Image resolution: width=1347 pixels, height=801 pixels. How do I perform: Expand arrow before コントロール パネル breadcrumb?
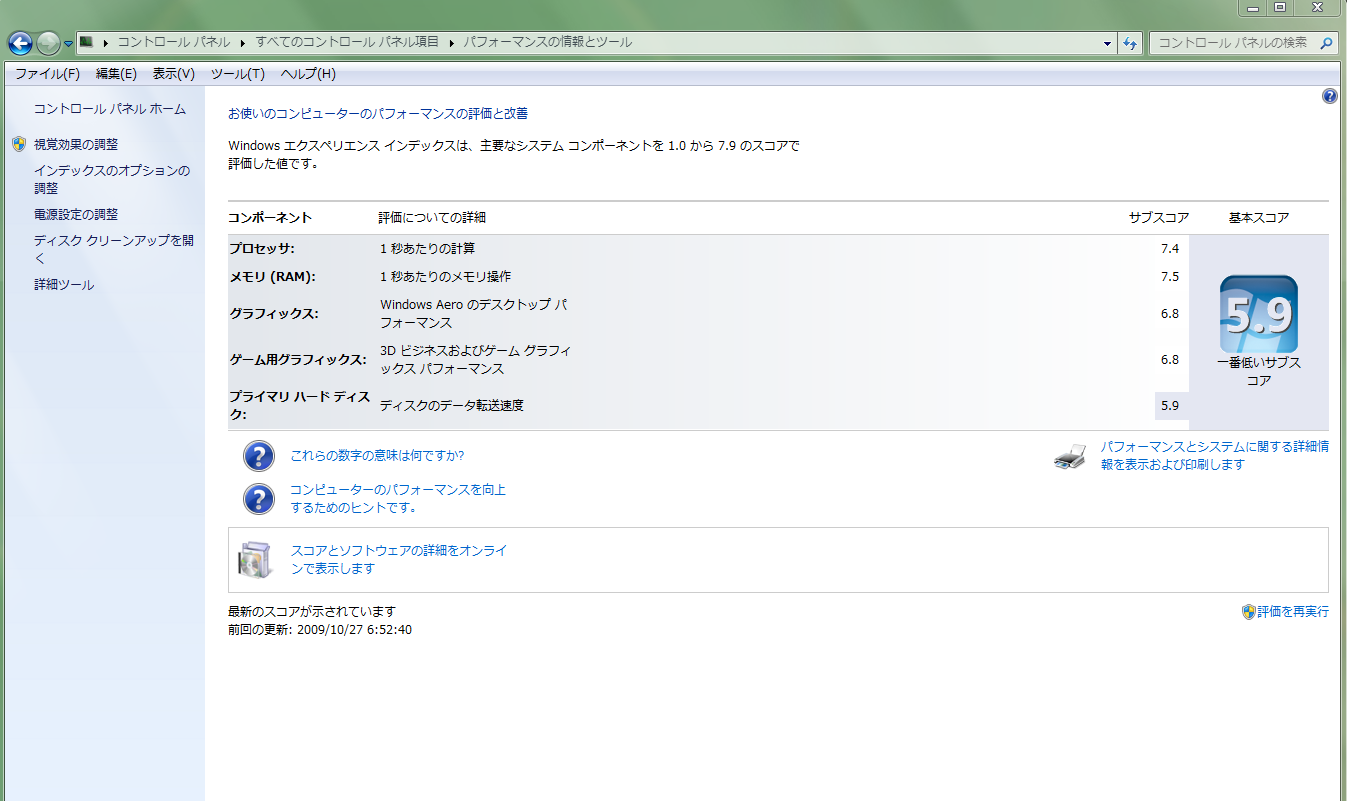(x=105, y=43)
